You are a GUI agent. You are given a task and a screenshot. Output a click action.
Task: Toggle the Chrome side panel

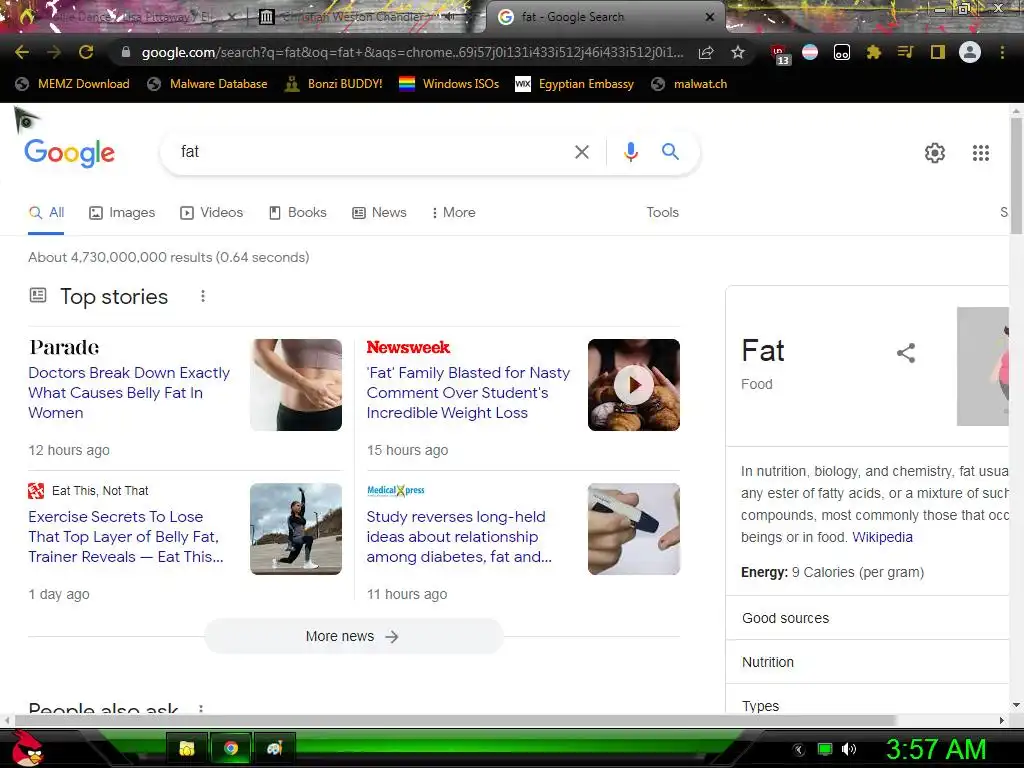click(938, 52)
